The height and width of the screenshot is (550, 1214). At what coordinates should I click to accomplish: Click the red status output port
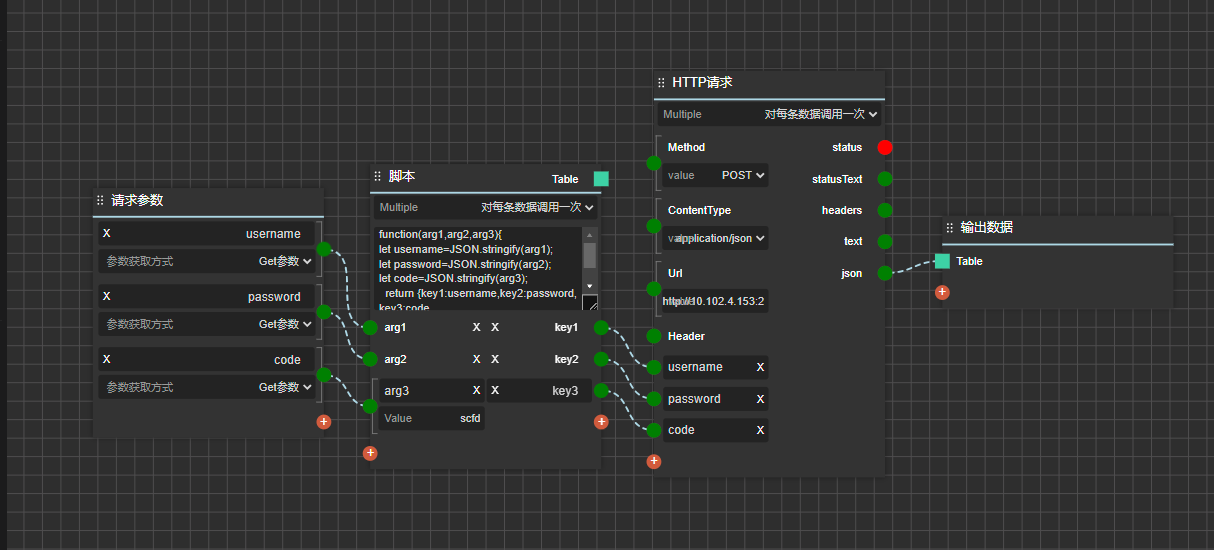point(884,148)
